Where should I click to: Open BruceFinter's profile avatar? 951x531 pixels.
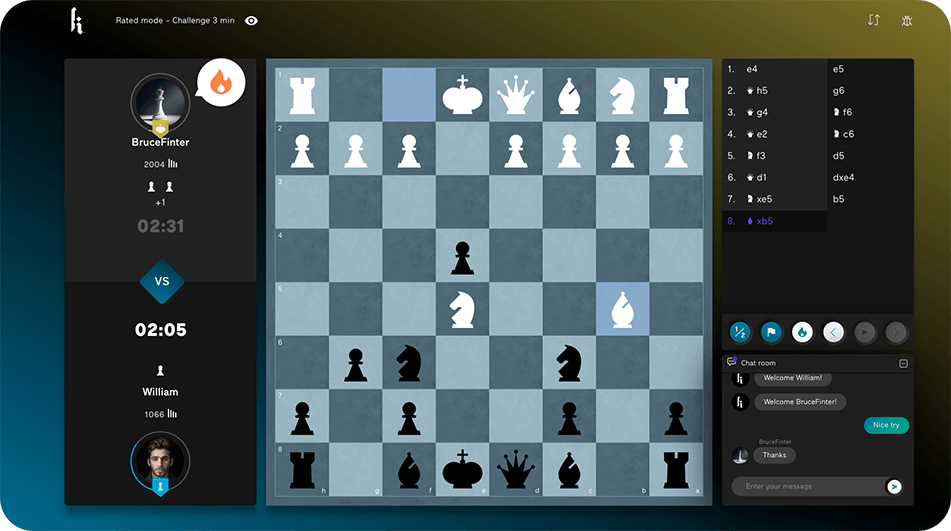click(160, 102)
